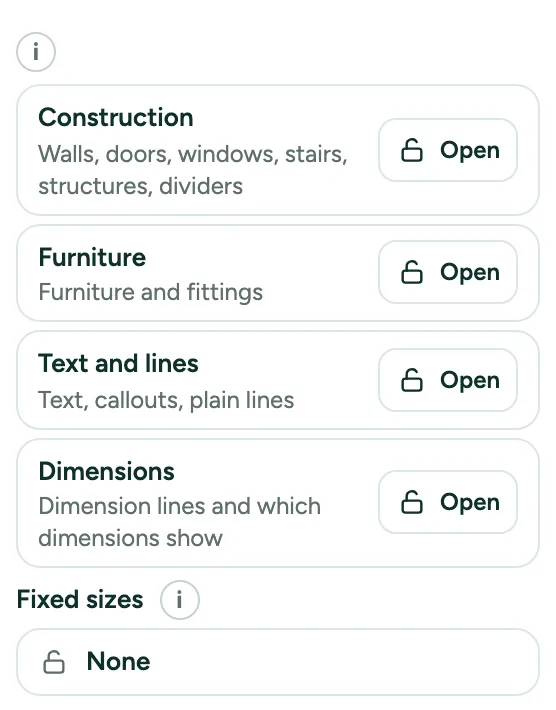Select the Dimensions category heading

pyautogui.click(x=106, y=471)
